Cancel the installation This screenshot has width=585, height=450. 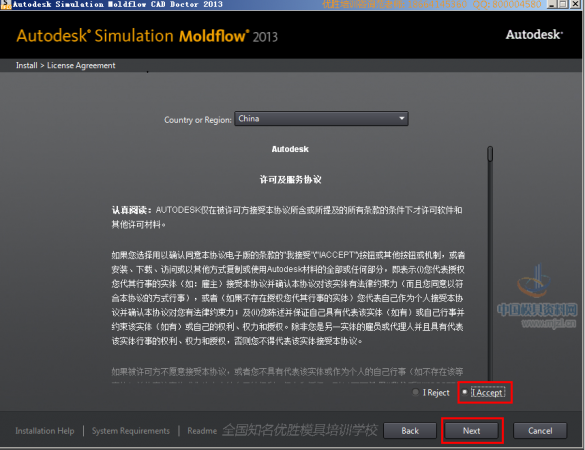pos(540,431)
